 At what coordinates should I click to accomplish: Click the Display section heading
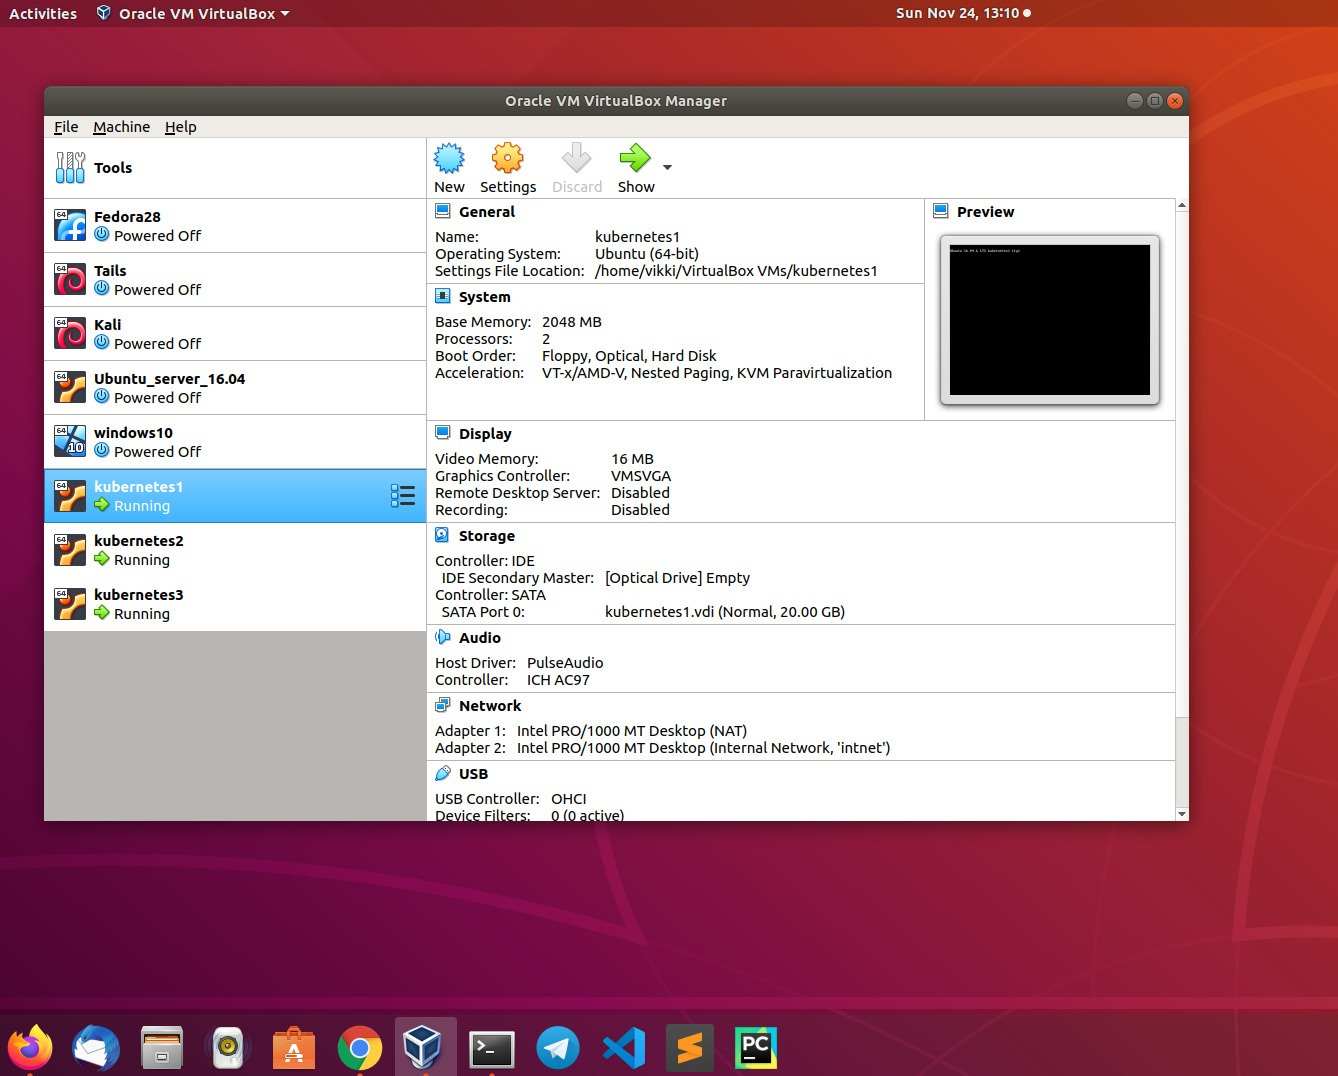[x=485, y=434]
